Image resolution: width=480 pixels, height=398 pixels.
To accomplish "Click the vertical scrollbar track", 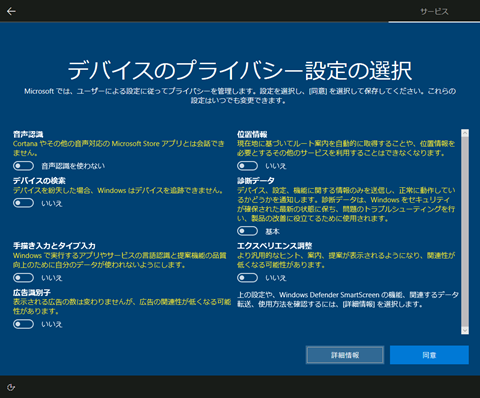I will 465,232.
